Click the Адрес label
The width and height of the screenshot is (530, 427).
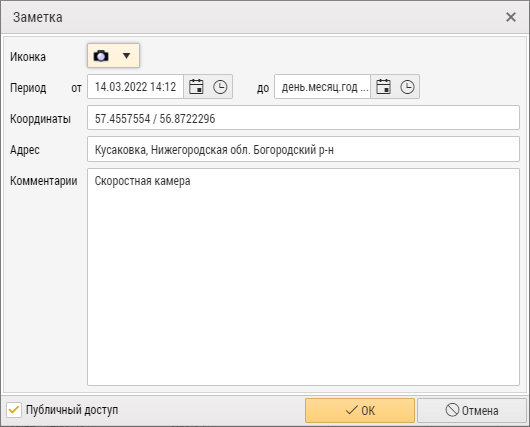pyautogui.click(x=25, y=150)
